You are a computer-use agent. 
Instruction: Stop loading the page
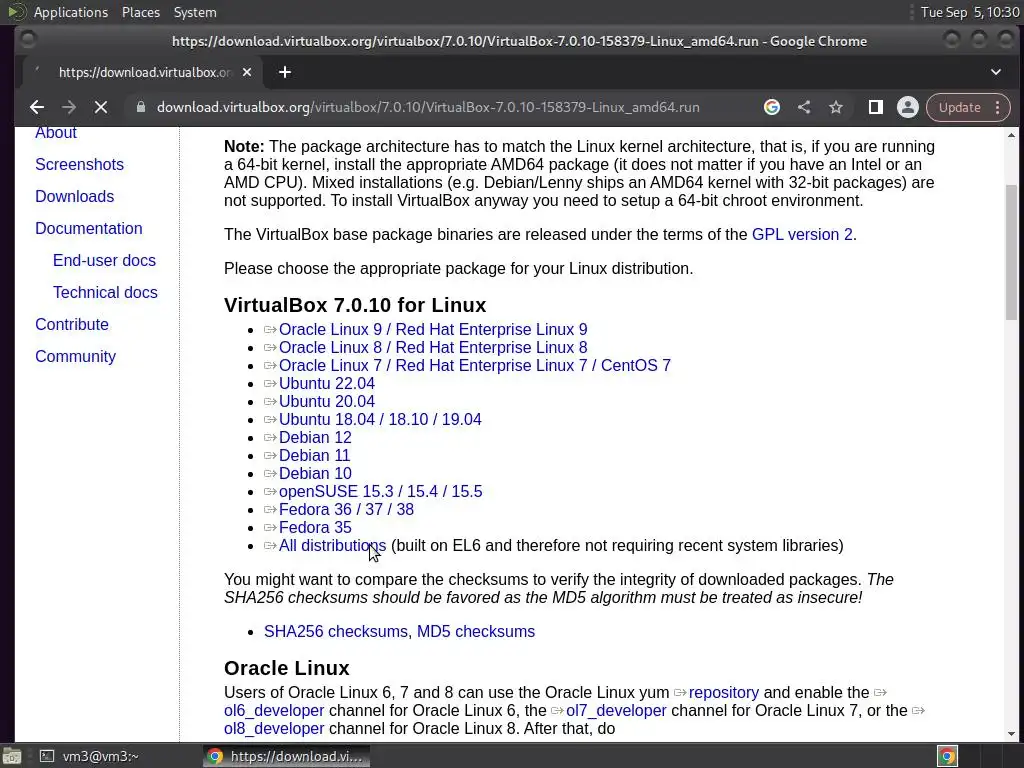click(x=101, y=107)
